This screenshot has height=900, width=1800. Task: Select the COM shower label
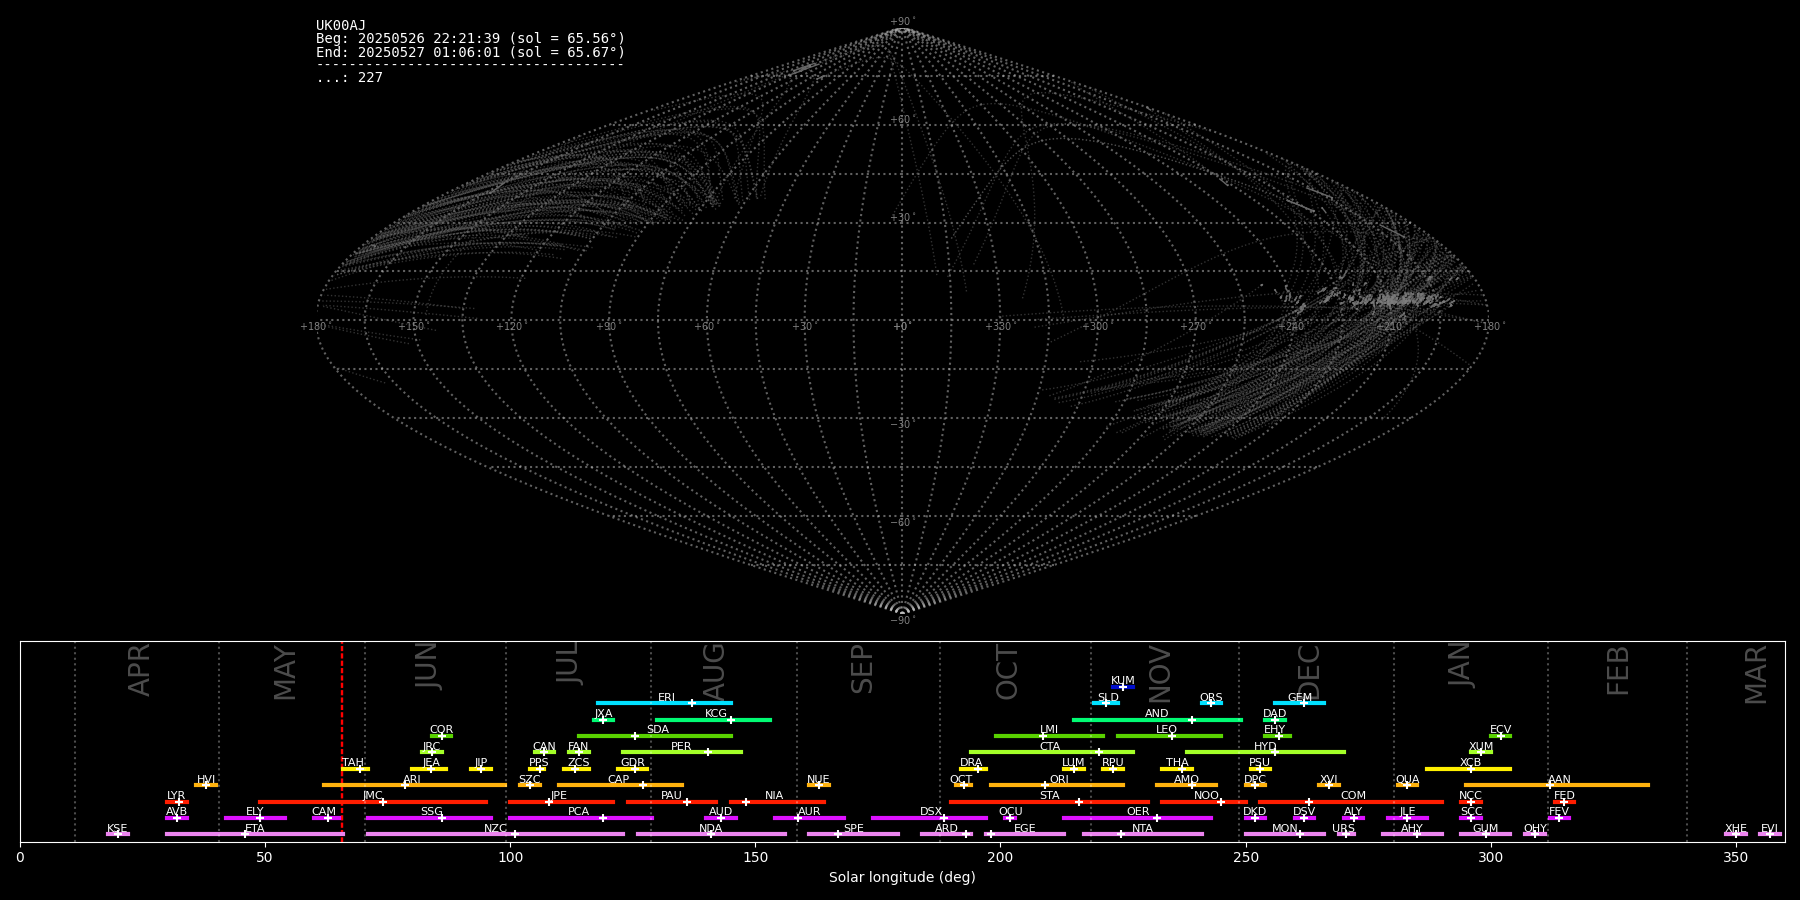click(x=1354, y=796)
